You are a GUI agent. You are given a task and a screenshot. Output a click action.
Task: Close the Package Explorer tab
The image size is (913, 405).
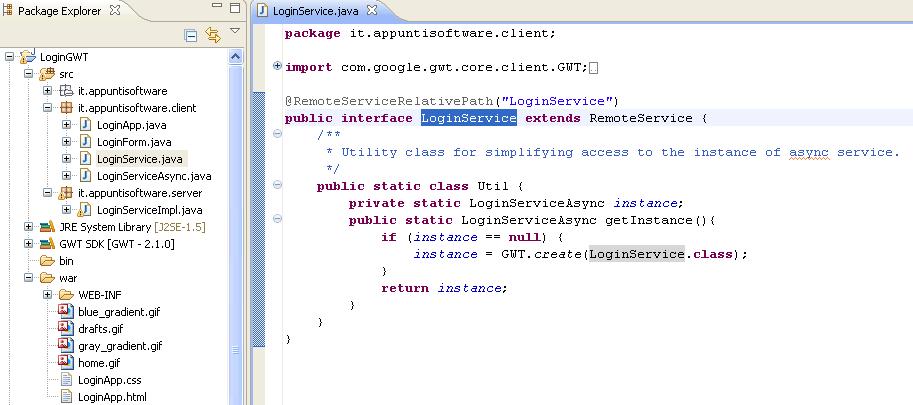click(115, 10)
